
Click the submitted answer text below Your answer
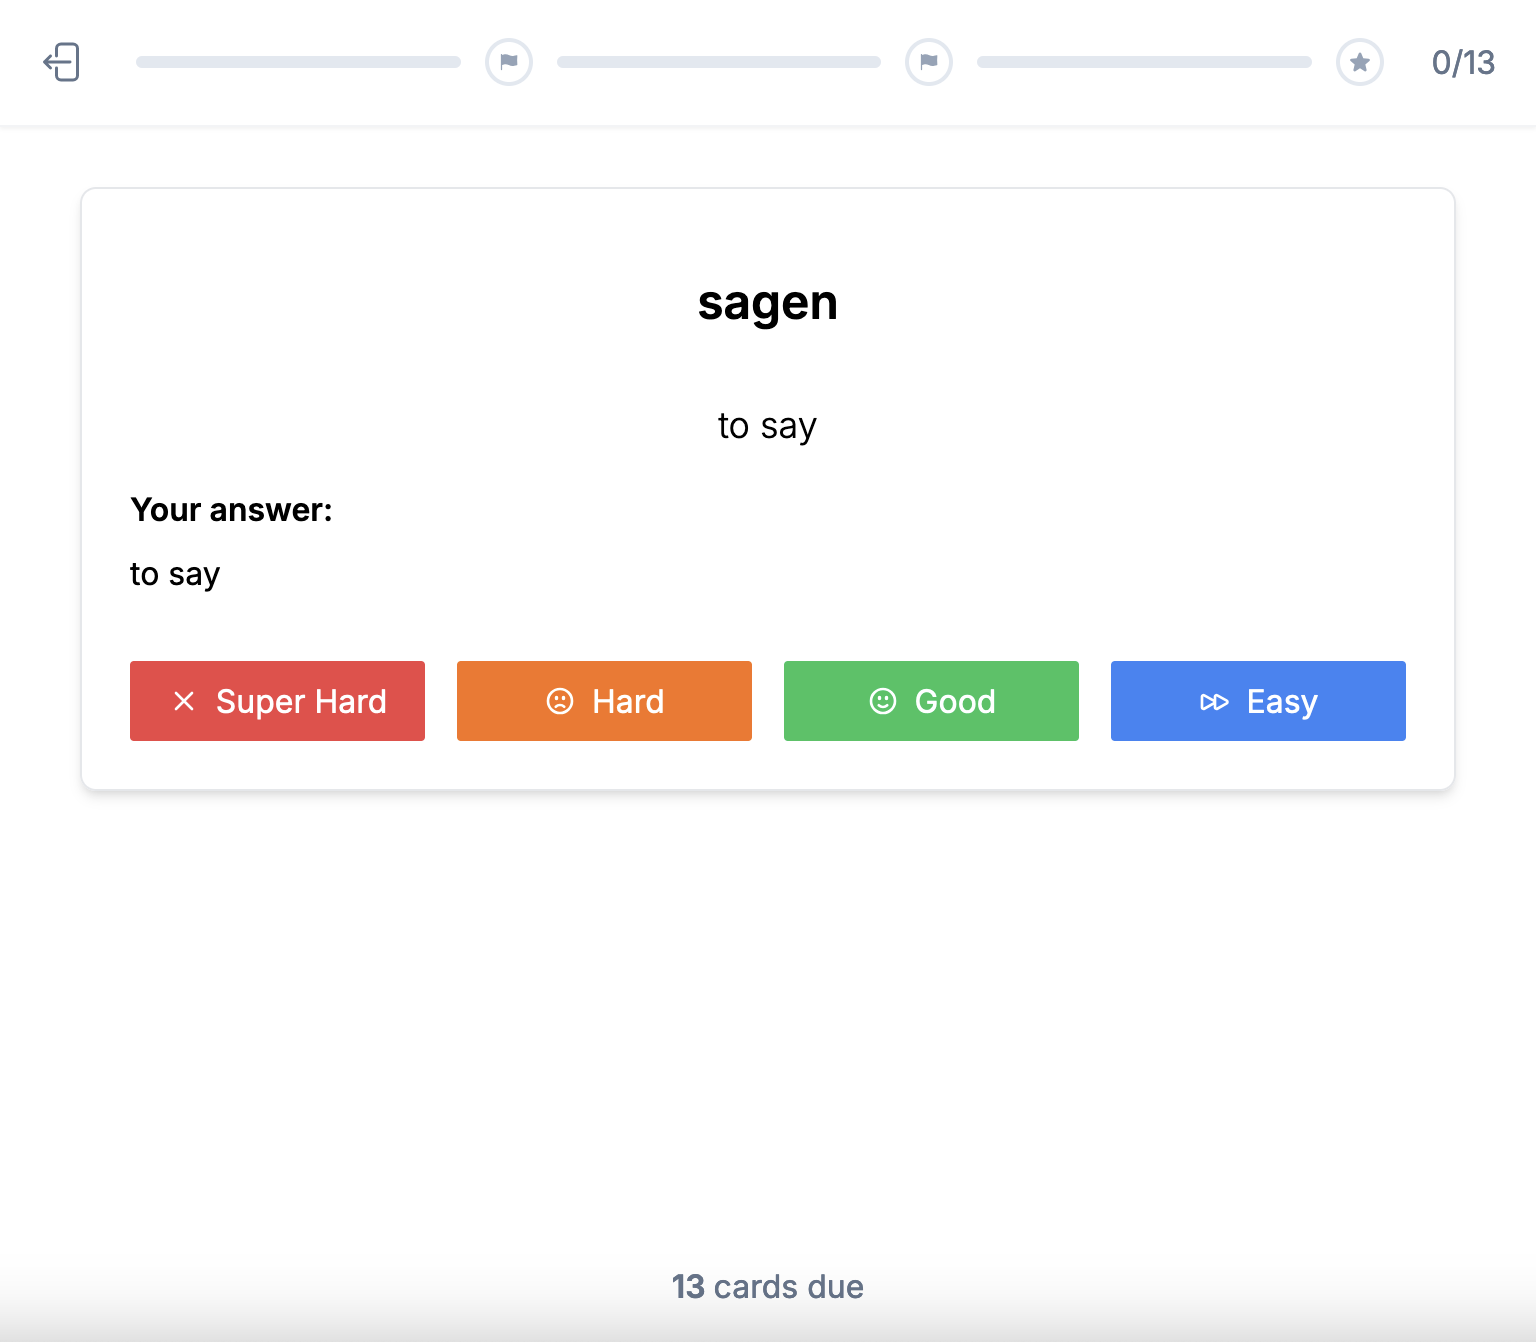click(175, 575)
